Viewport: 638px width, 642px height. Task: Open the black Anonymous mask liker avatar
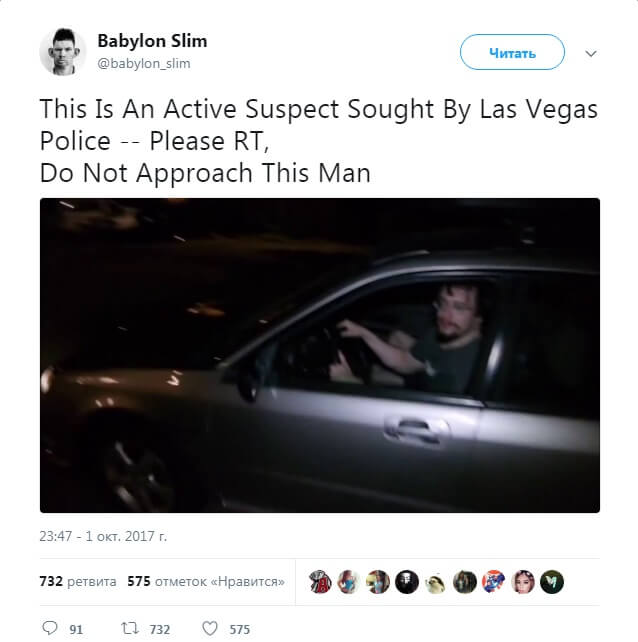coord(407,581)
